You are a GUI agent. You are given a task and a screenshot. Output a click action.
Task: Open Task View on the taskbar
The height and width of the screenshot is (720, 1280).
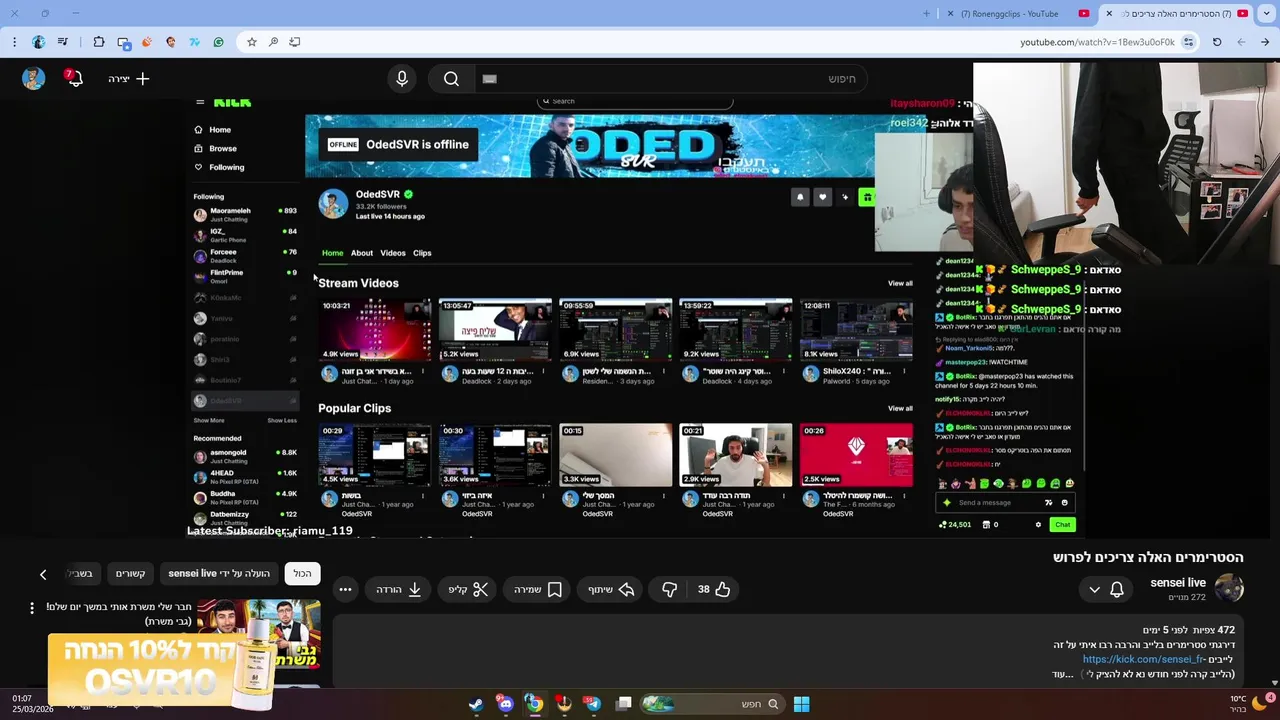623,704
